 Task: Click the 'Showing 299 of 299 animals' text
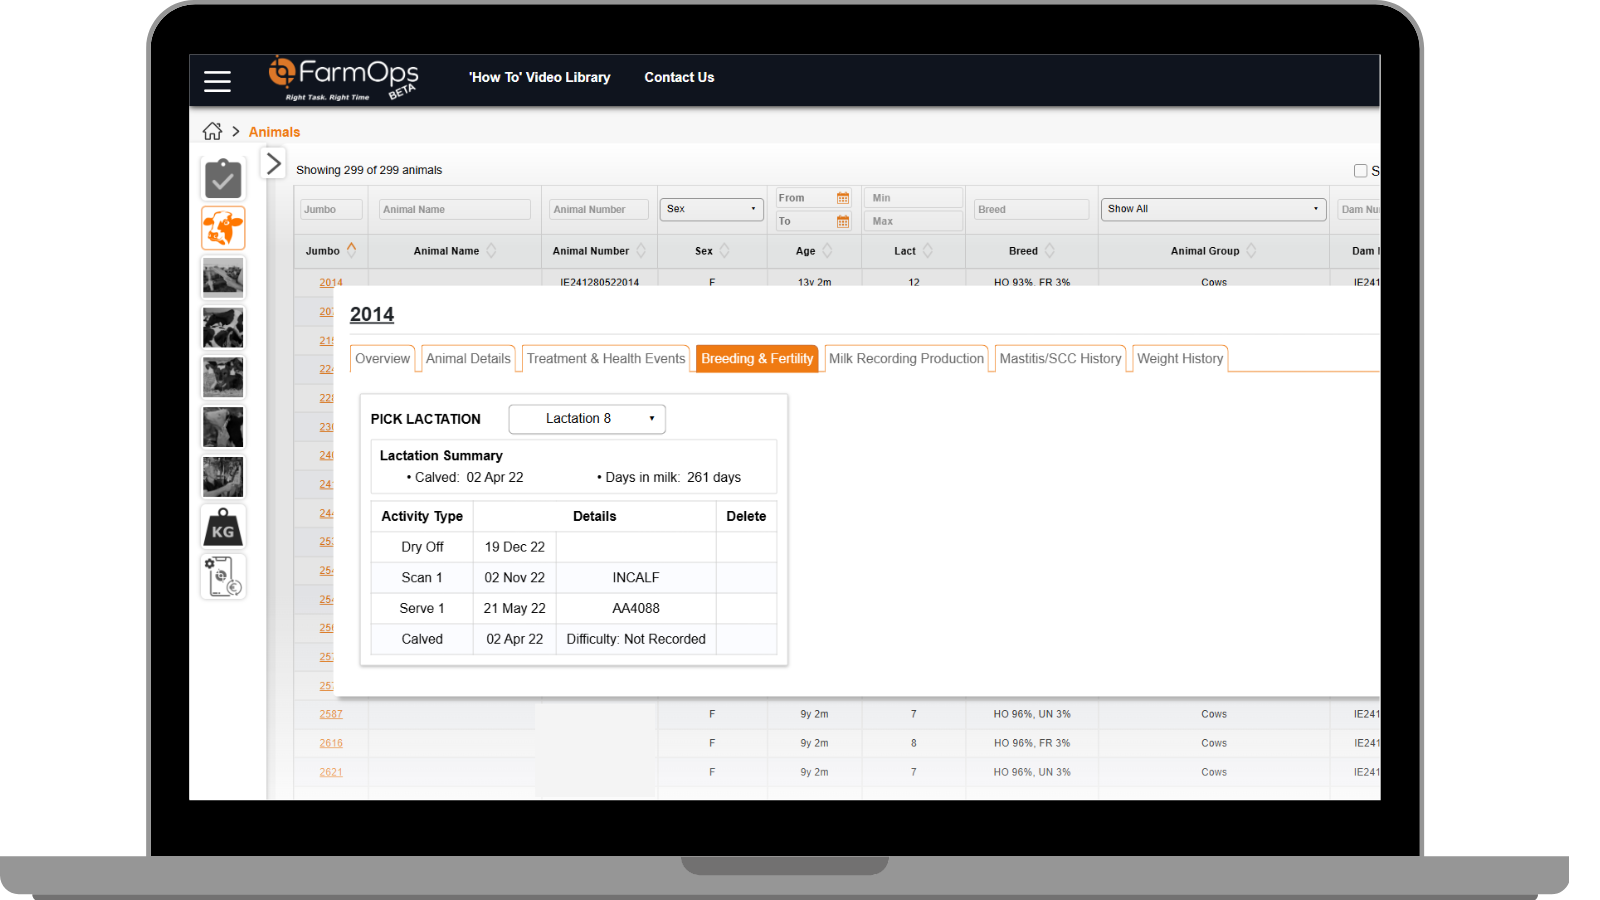tap(369, 170)
